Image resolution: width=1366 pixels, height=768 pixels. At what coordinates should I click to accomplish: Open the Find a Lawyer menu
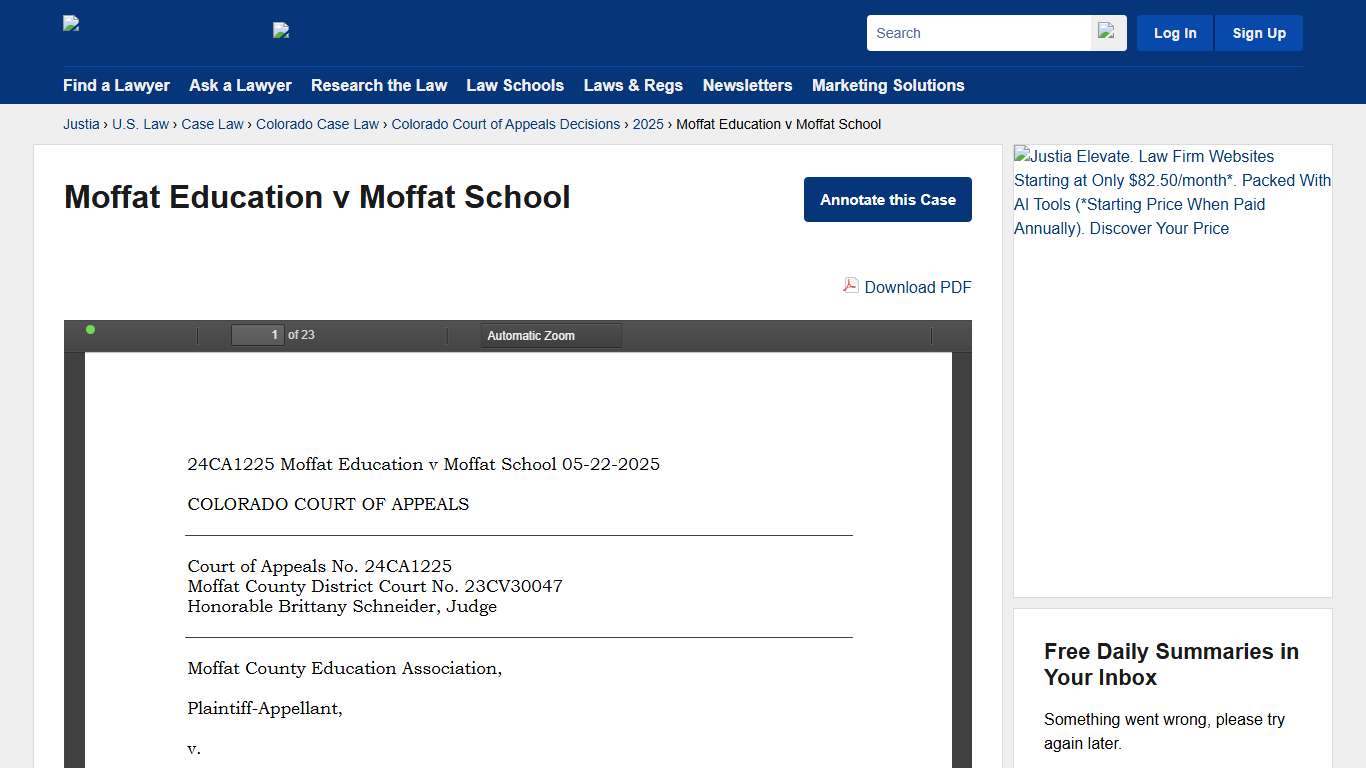point(116,85)
